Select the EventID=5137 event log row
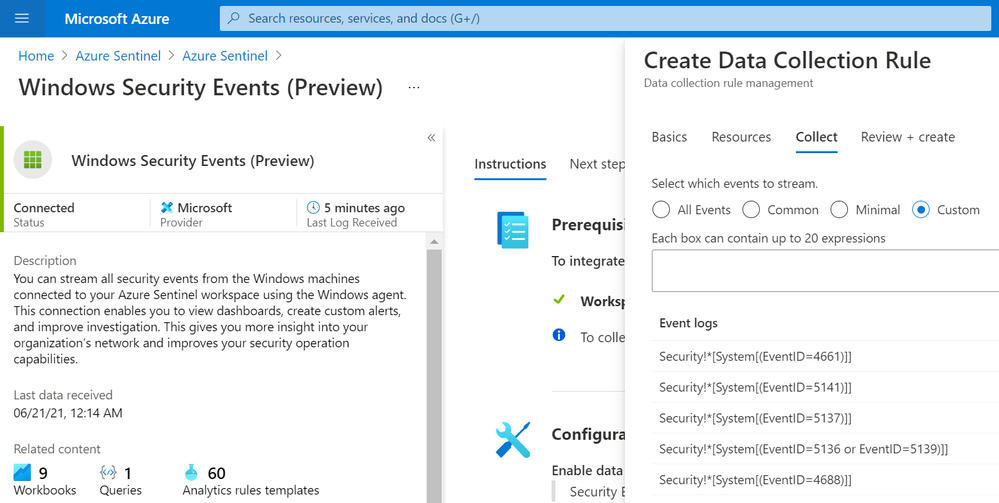 825,418
